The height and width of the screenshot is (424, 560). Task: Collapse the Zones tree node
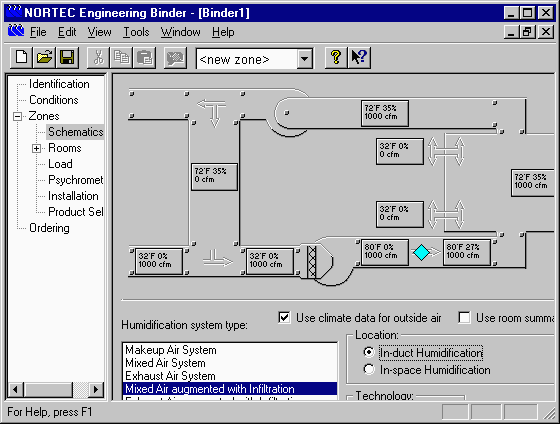[x=17, y=116]
